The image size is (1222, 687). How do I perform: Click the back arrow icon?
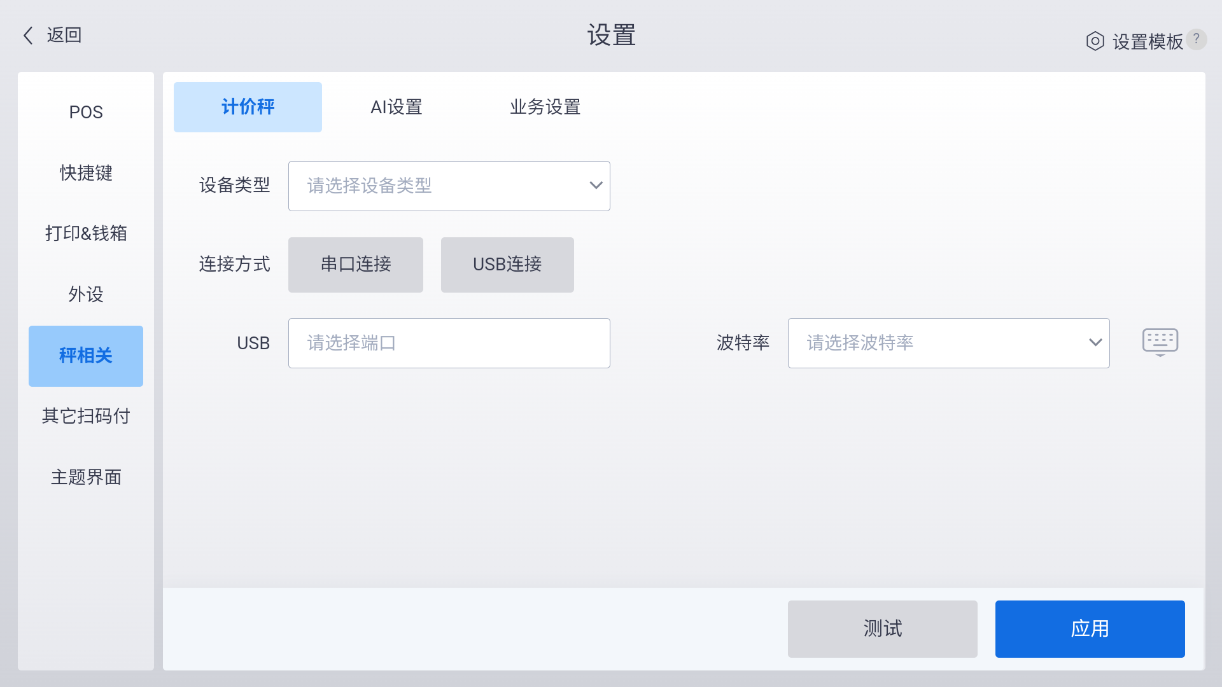tap(28, 35)
